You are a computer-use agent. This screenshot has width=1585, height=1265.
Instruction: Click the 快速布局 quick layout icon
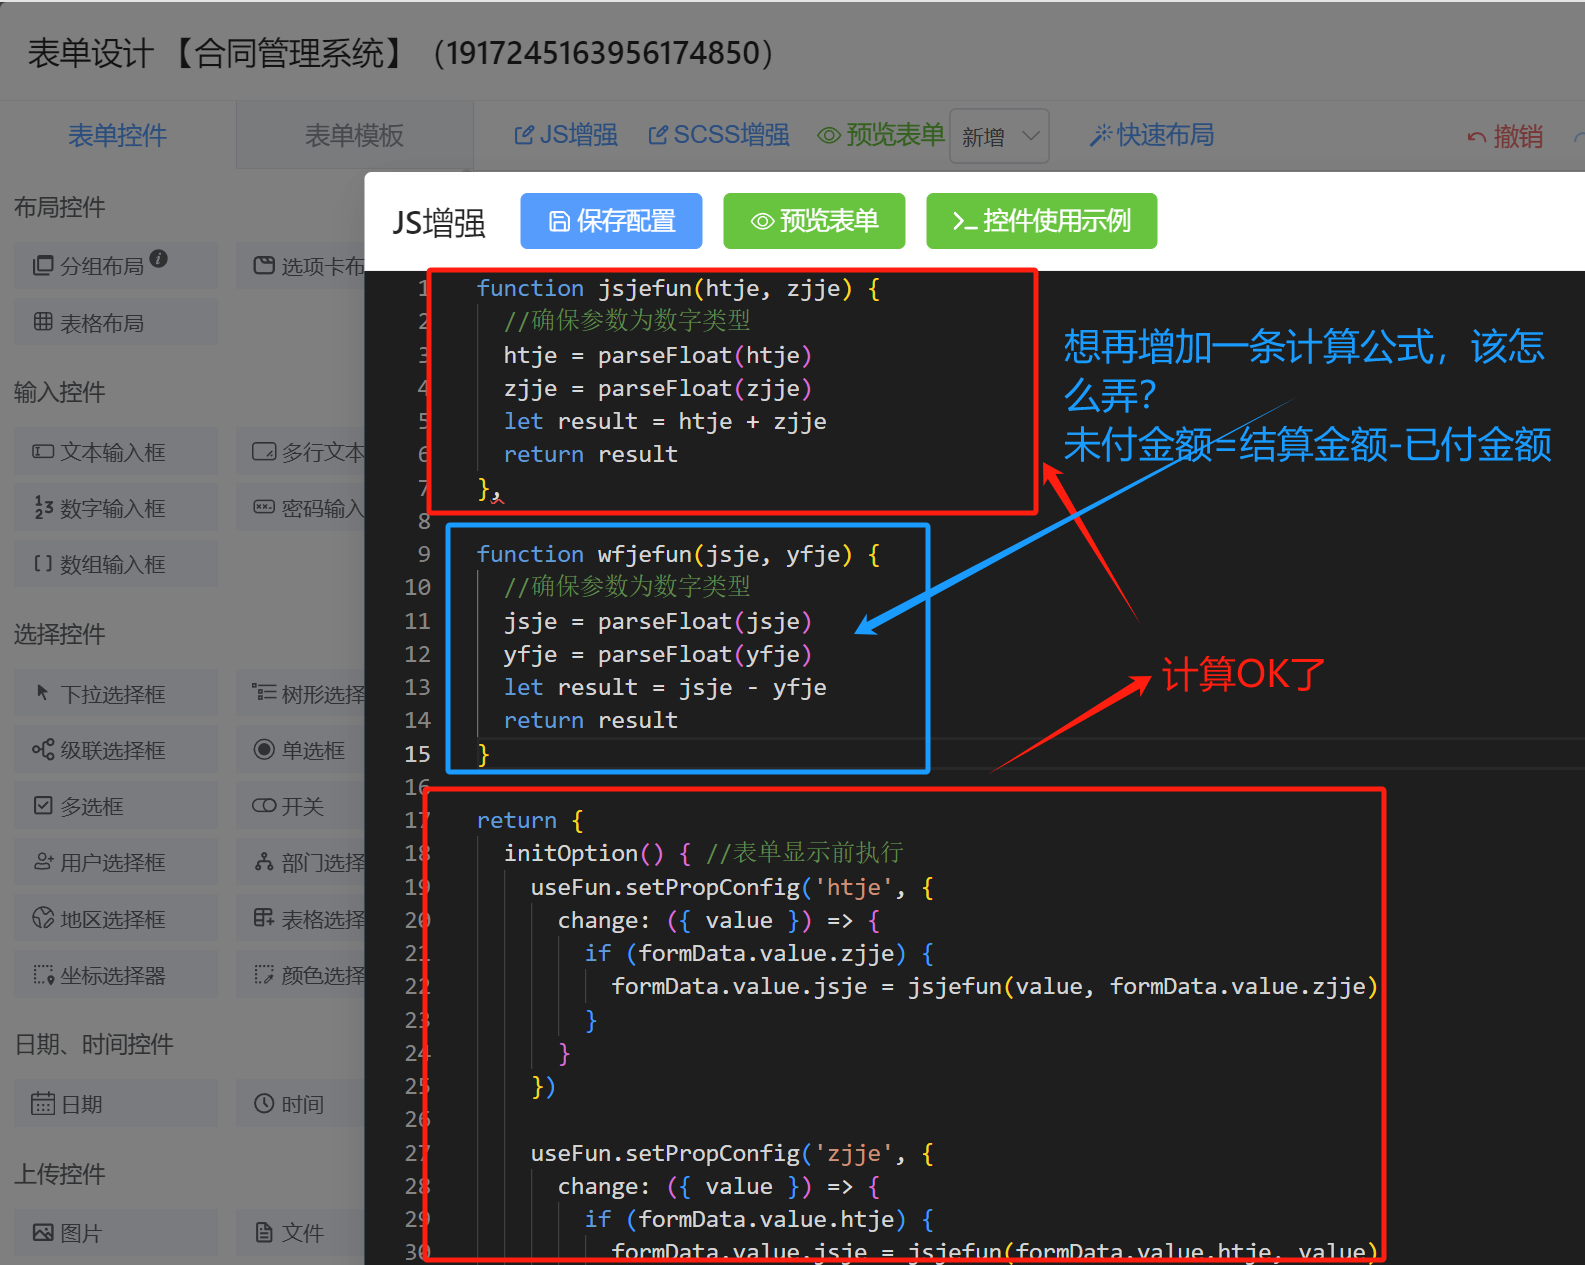(1100, 135)
